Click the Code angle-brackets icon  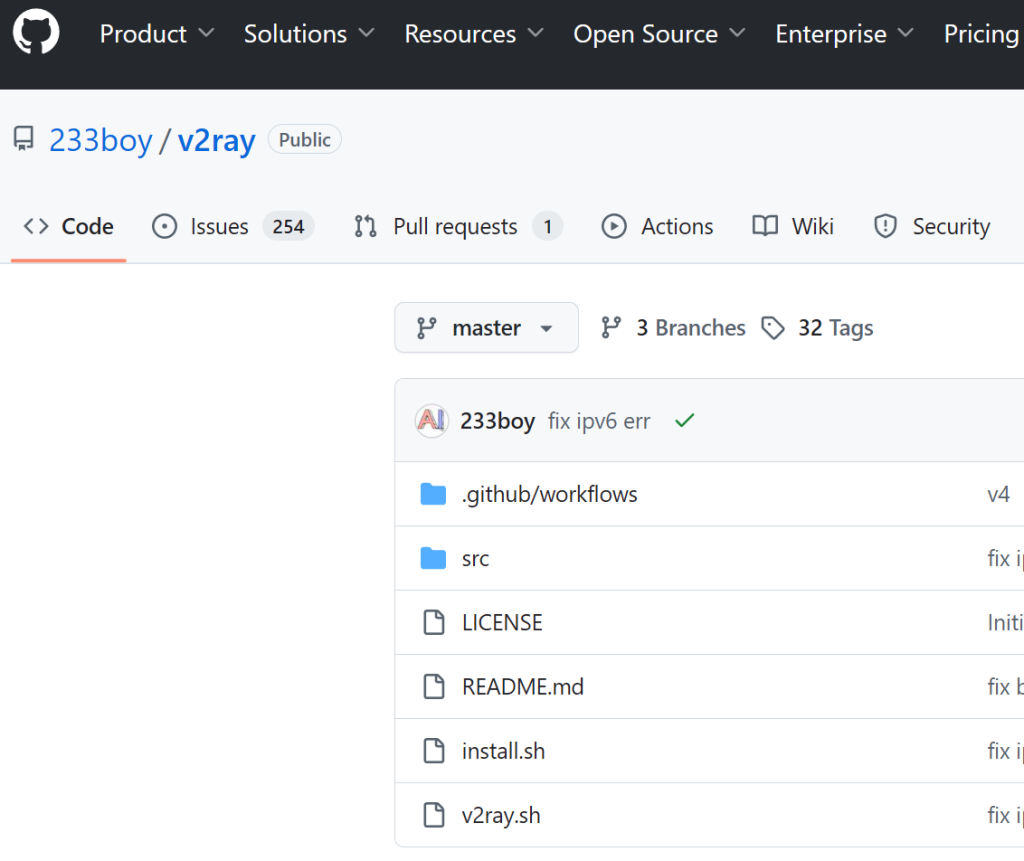(x=36, y=226)
